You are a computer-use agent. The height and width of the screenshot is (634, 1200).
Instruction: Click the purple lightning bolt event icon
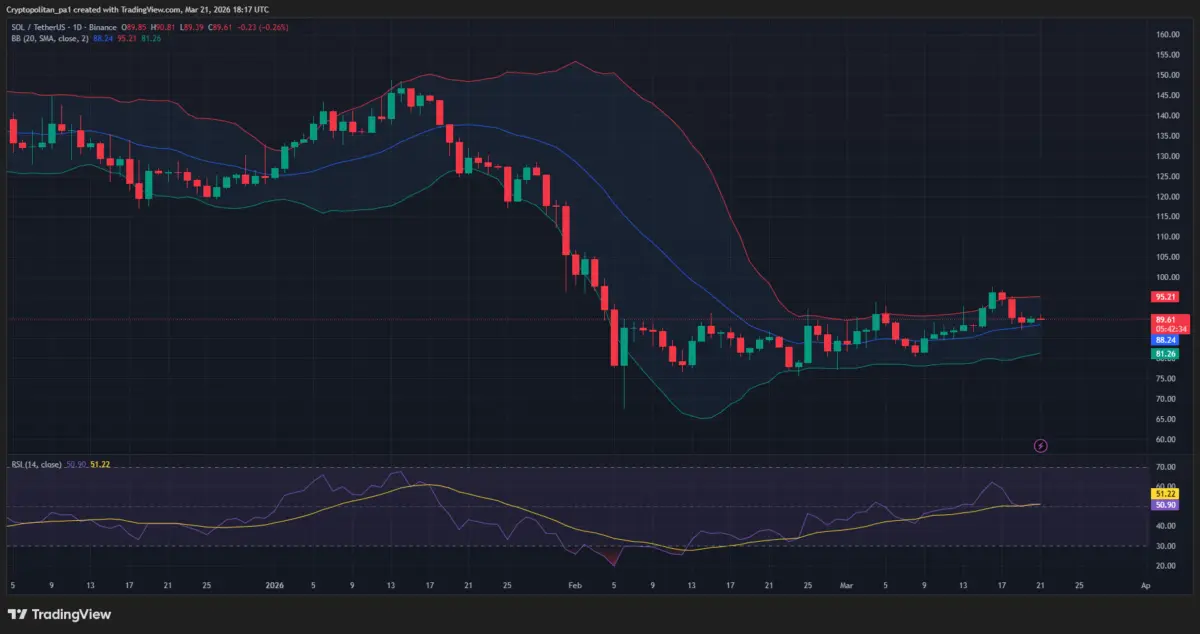[1040, 445]
